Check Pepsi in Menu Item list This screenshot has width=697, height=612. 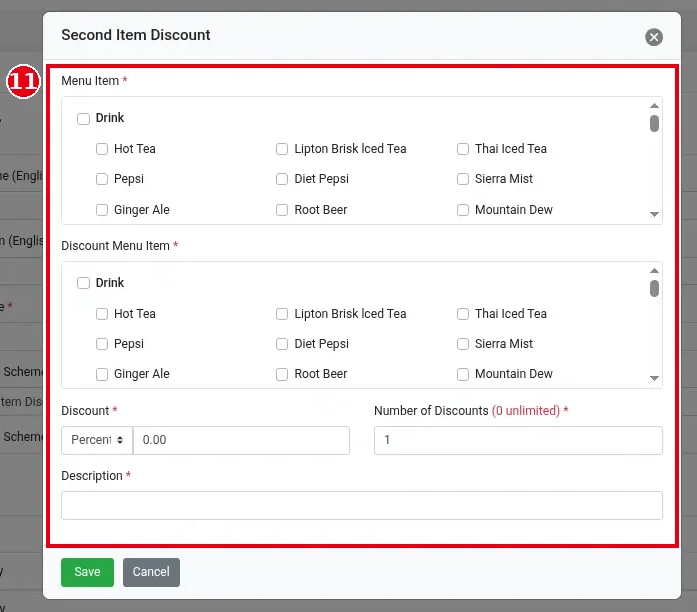(102, 179)
